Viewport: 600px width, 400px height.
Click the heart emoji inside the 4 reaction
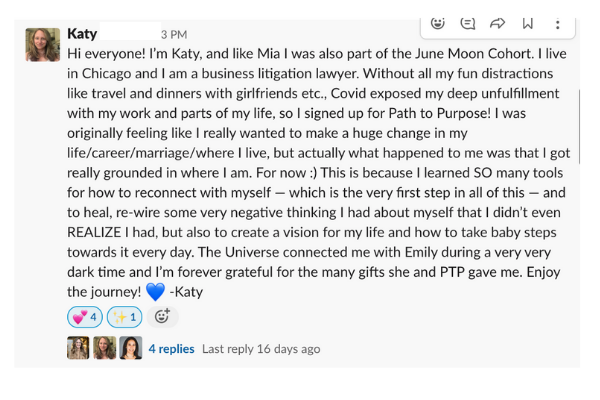[x=77, y=317]
